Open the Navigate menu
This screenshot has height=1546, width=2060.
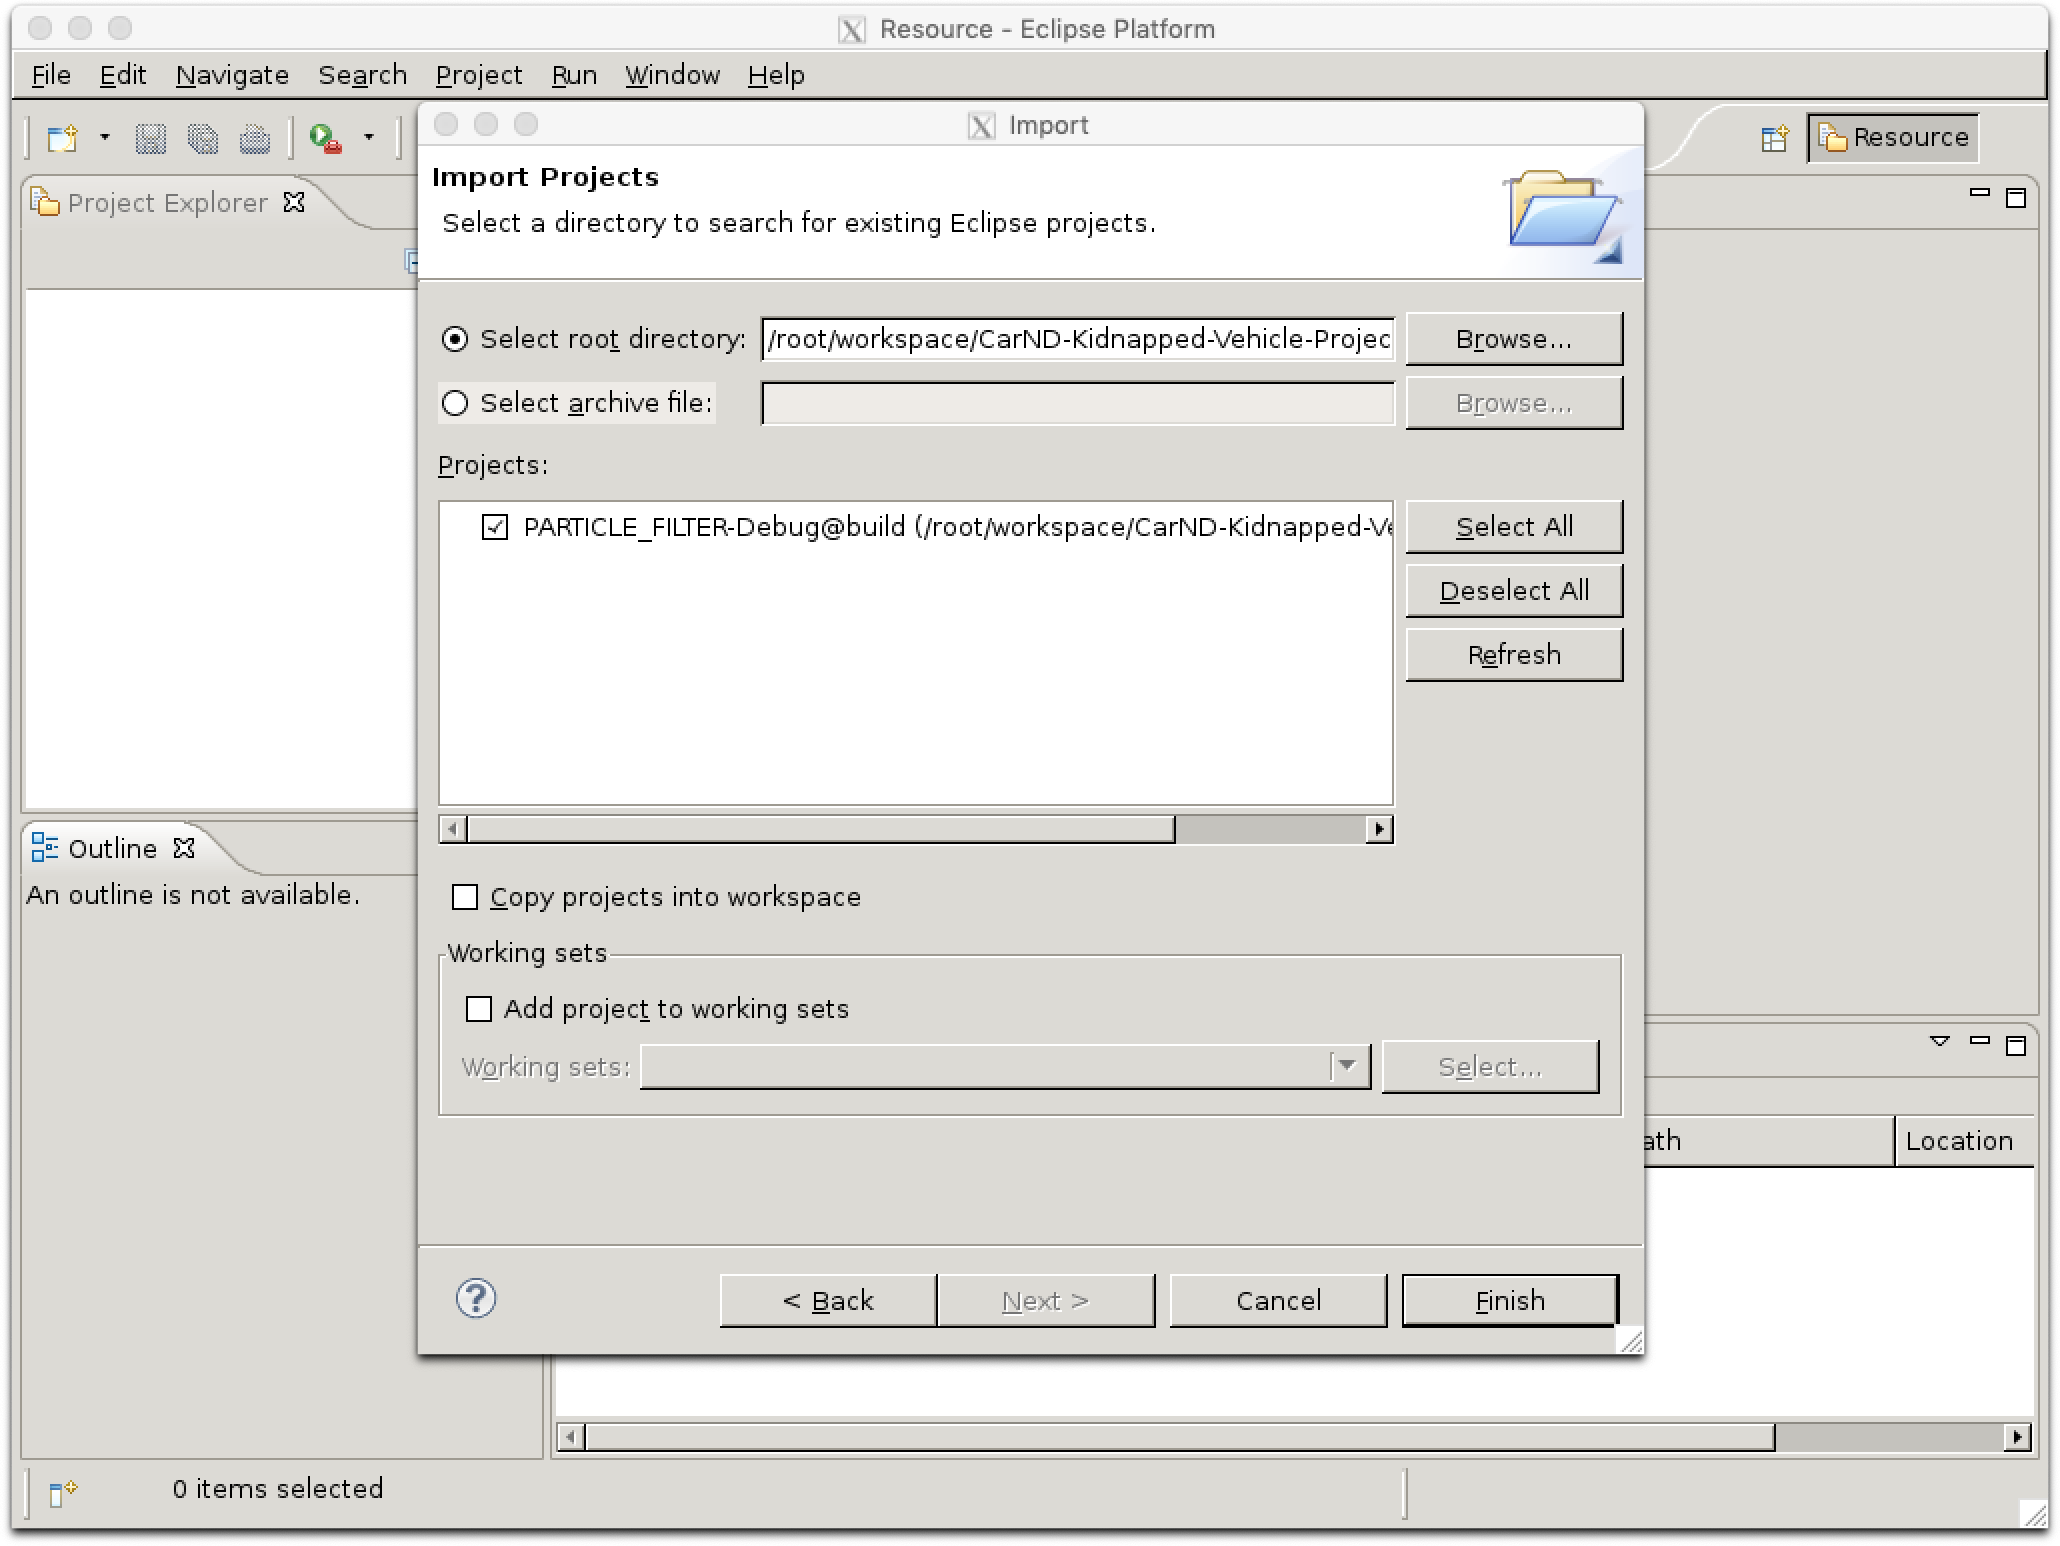234,73
